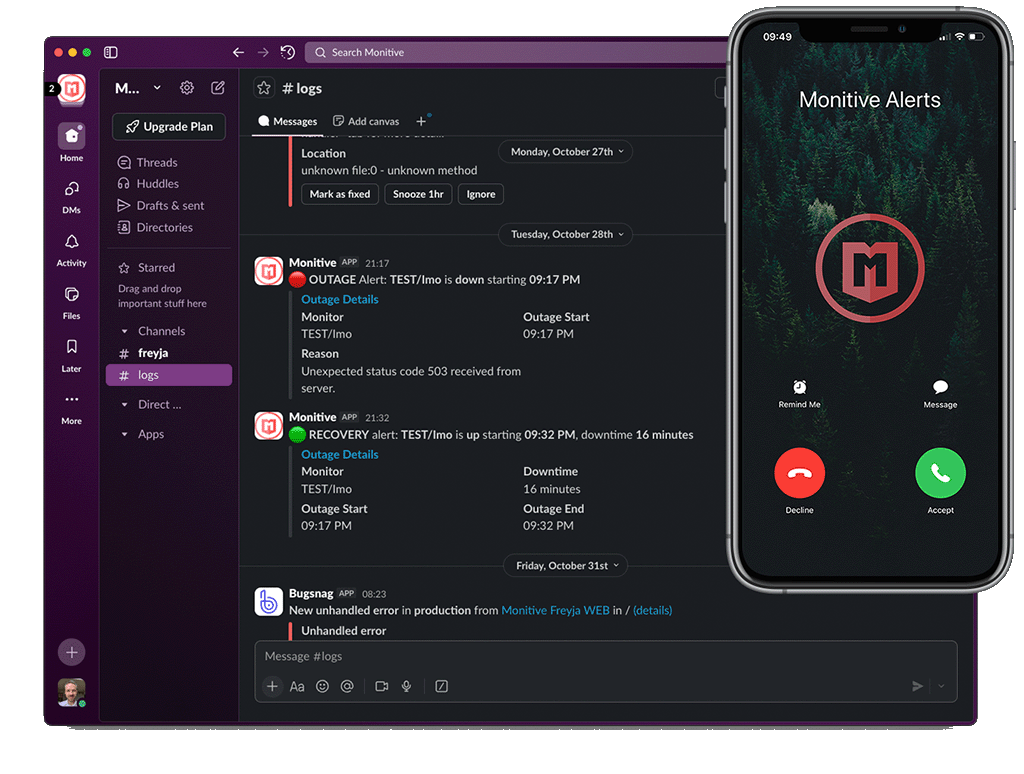Open the Outage Details link

(x=339, y=298)
